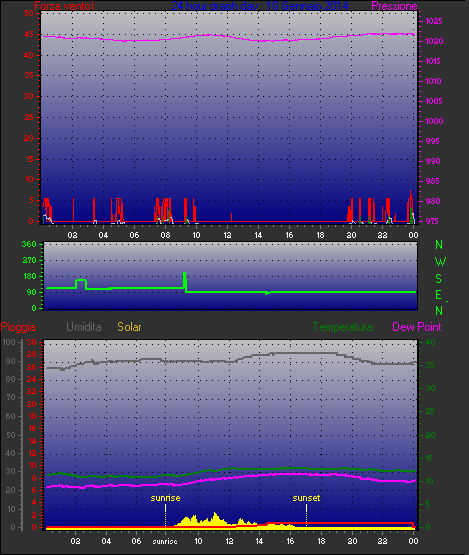
Task: Click the 12 hour tick on wind chart
Action: 227,235
